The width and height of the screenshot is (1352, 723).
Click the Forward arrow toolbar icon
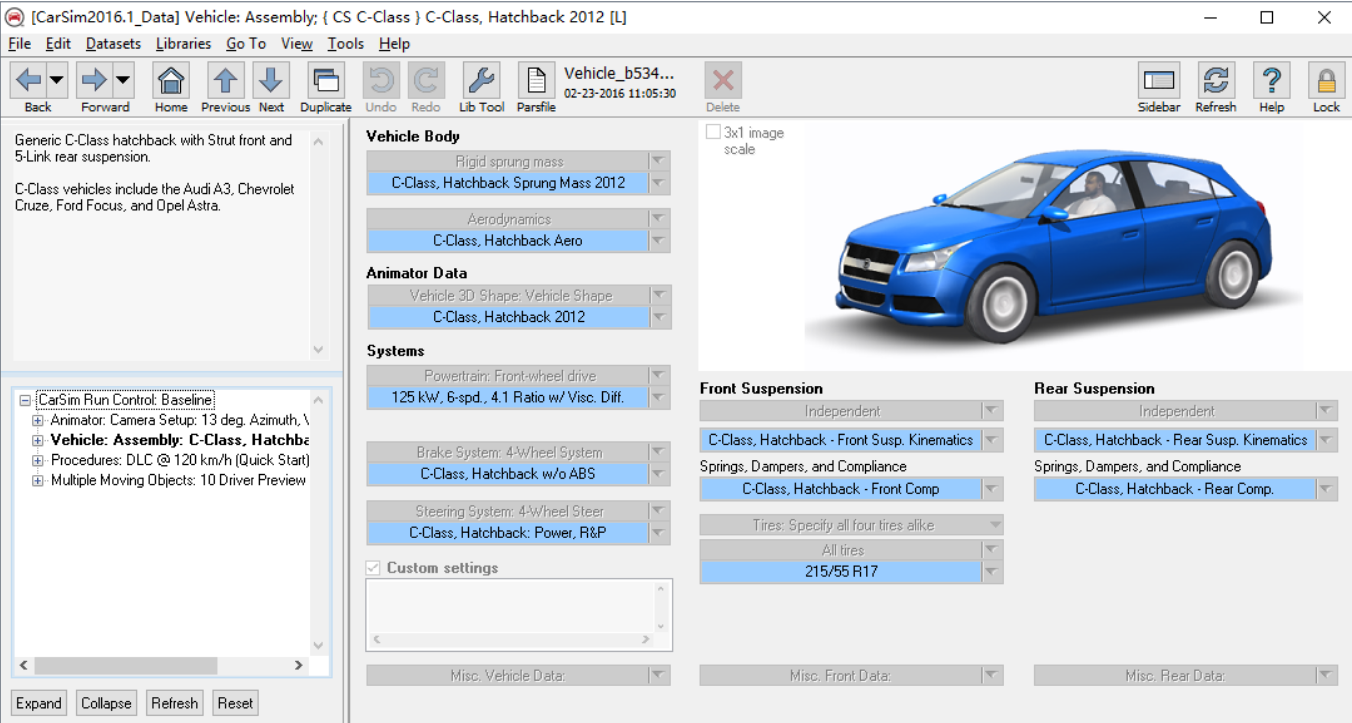[94, 80]
